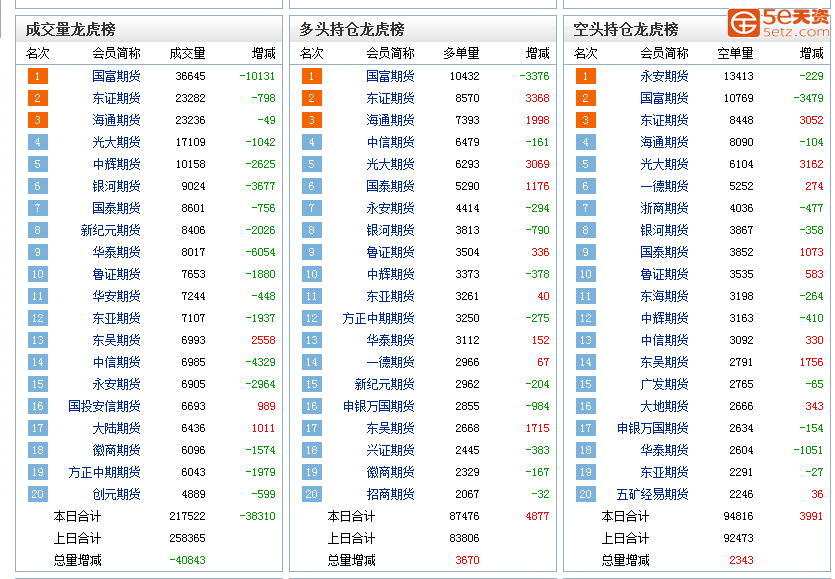Open the 国投安信期货 member link

104,406
